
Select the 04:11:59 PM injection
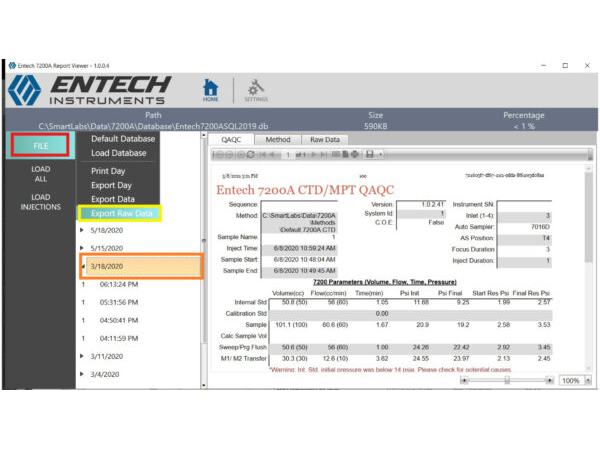pyautogui.click(x=119, y=338)
